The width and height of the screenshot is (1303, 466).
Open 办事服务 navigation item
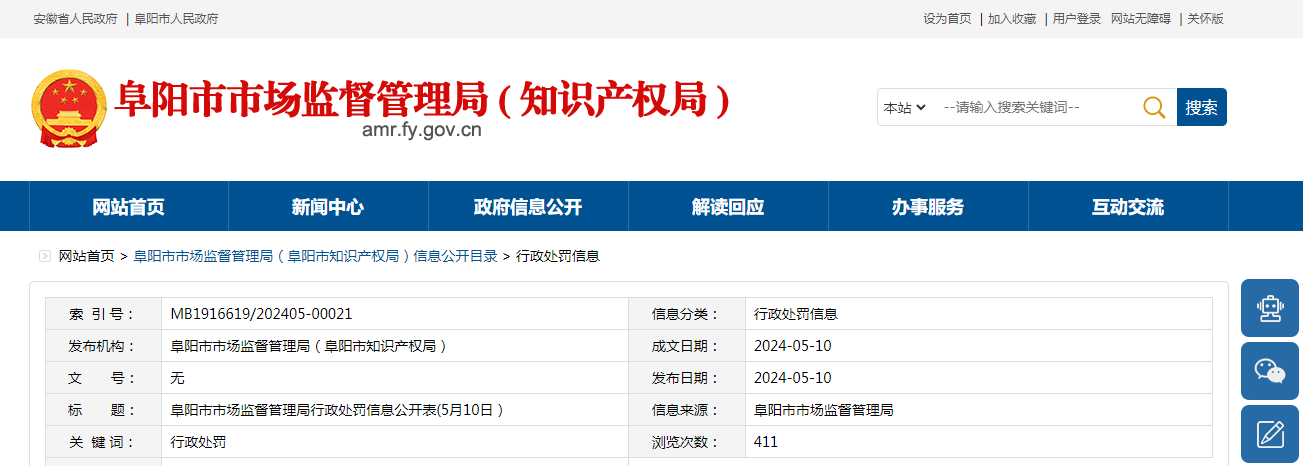tap(928, 207)
